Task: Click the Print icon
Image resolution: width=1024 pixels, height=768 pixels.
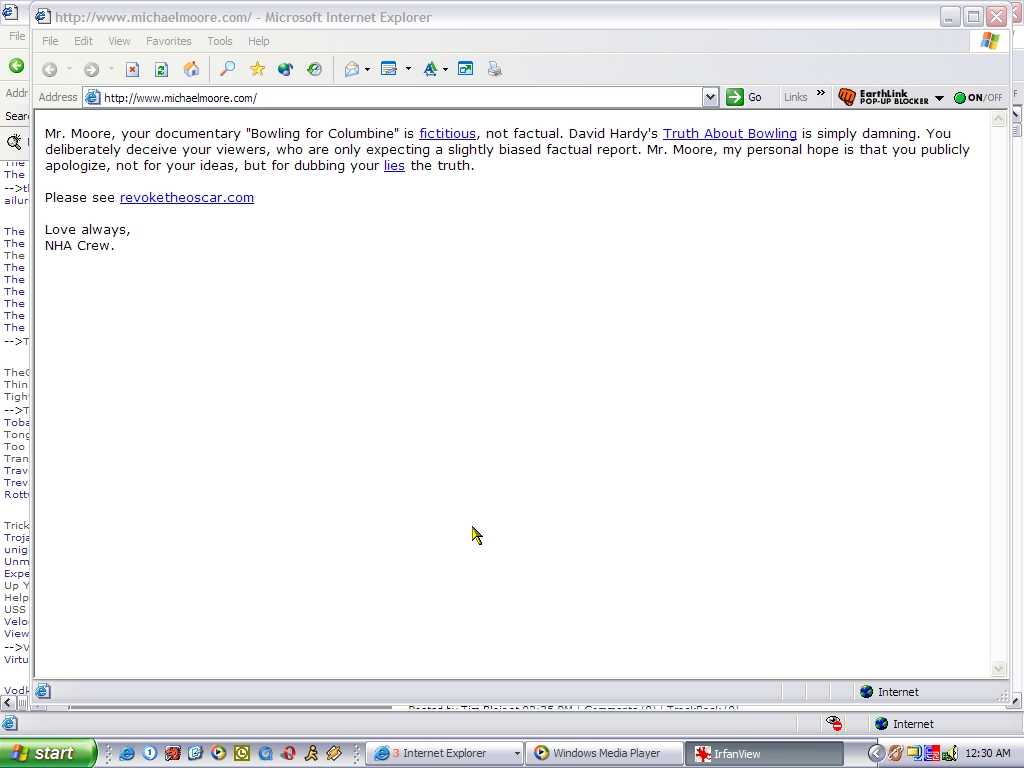Action: [x=494, y=69]
